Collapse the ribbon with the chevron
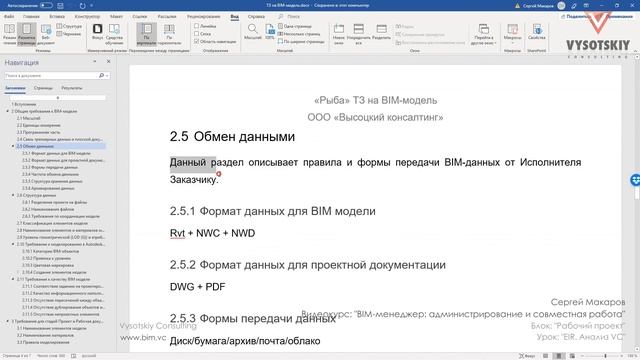 (x=636, y=51)
